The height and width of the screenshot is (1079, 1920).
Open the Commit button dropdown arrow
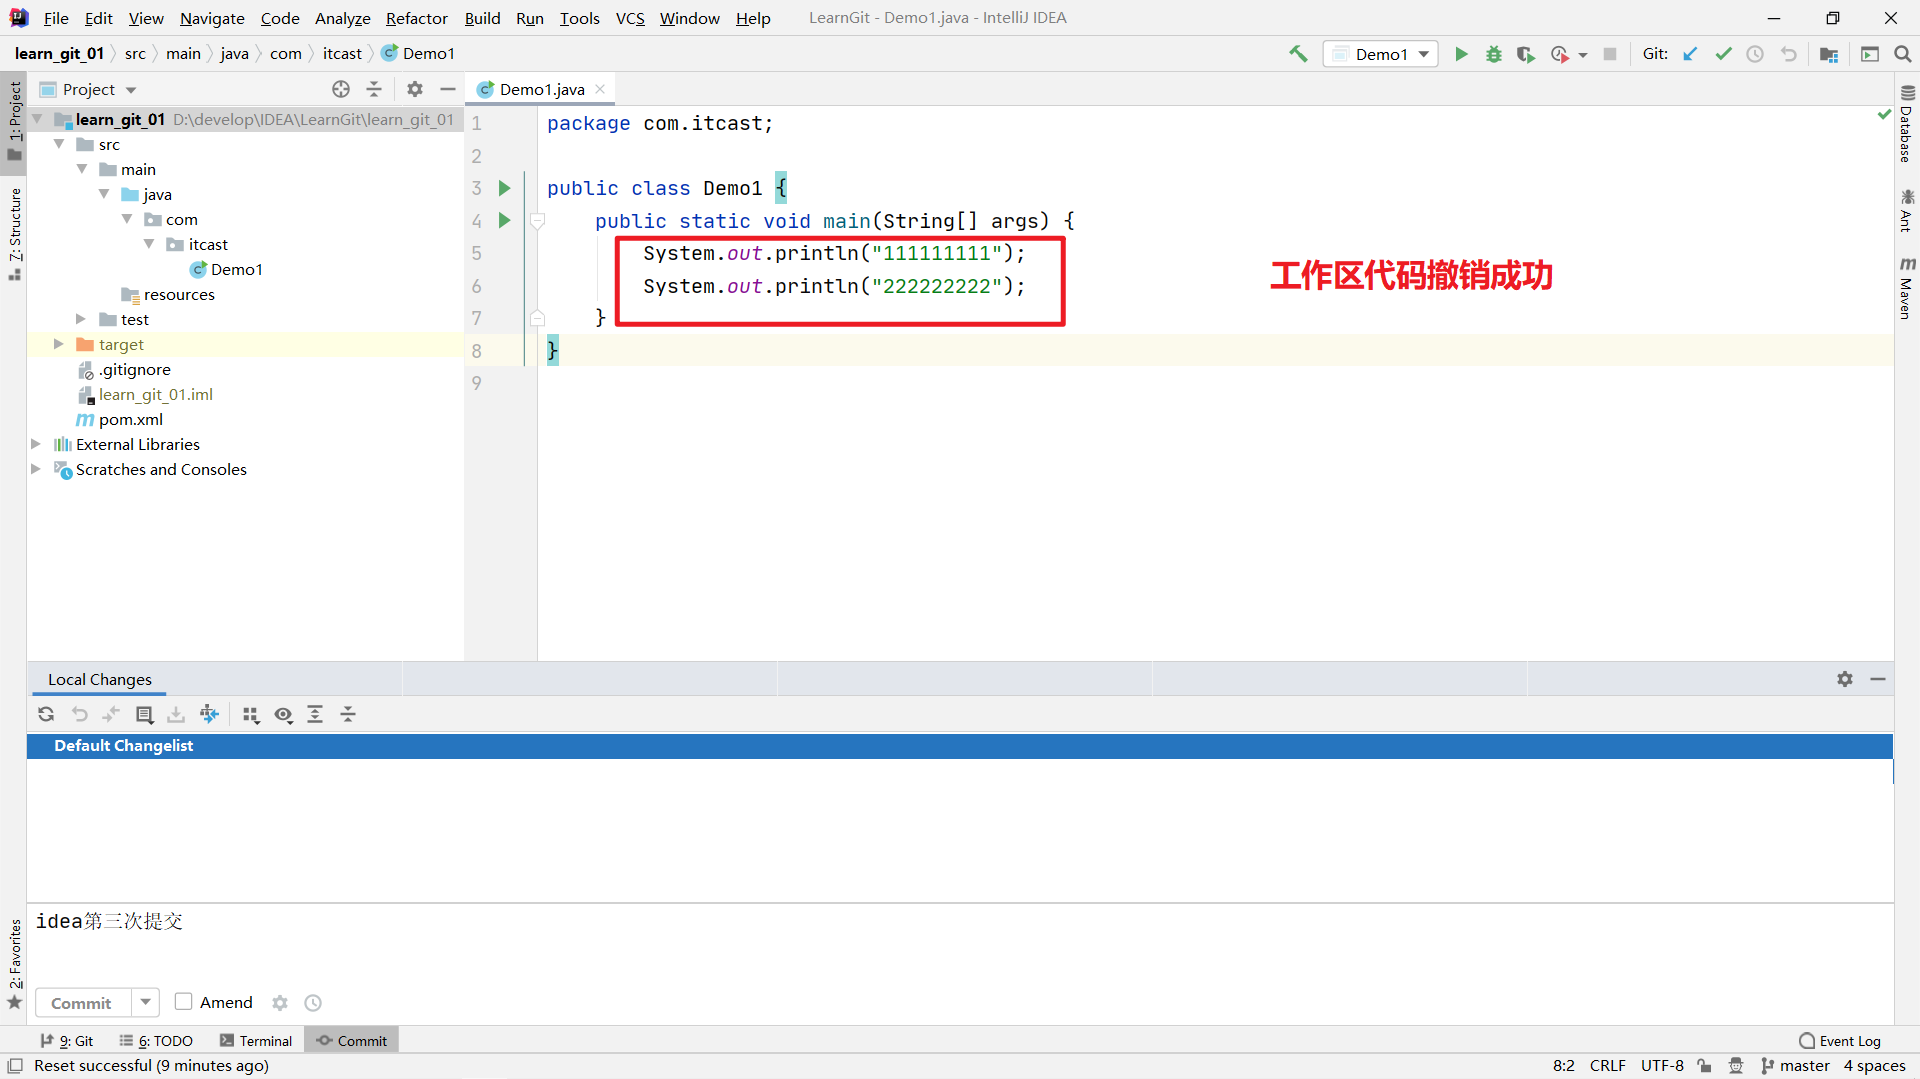point(146,1003)
